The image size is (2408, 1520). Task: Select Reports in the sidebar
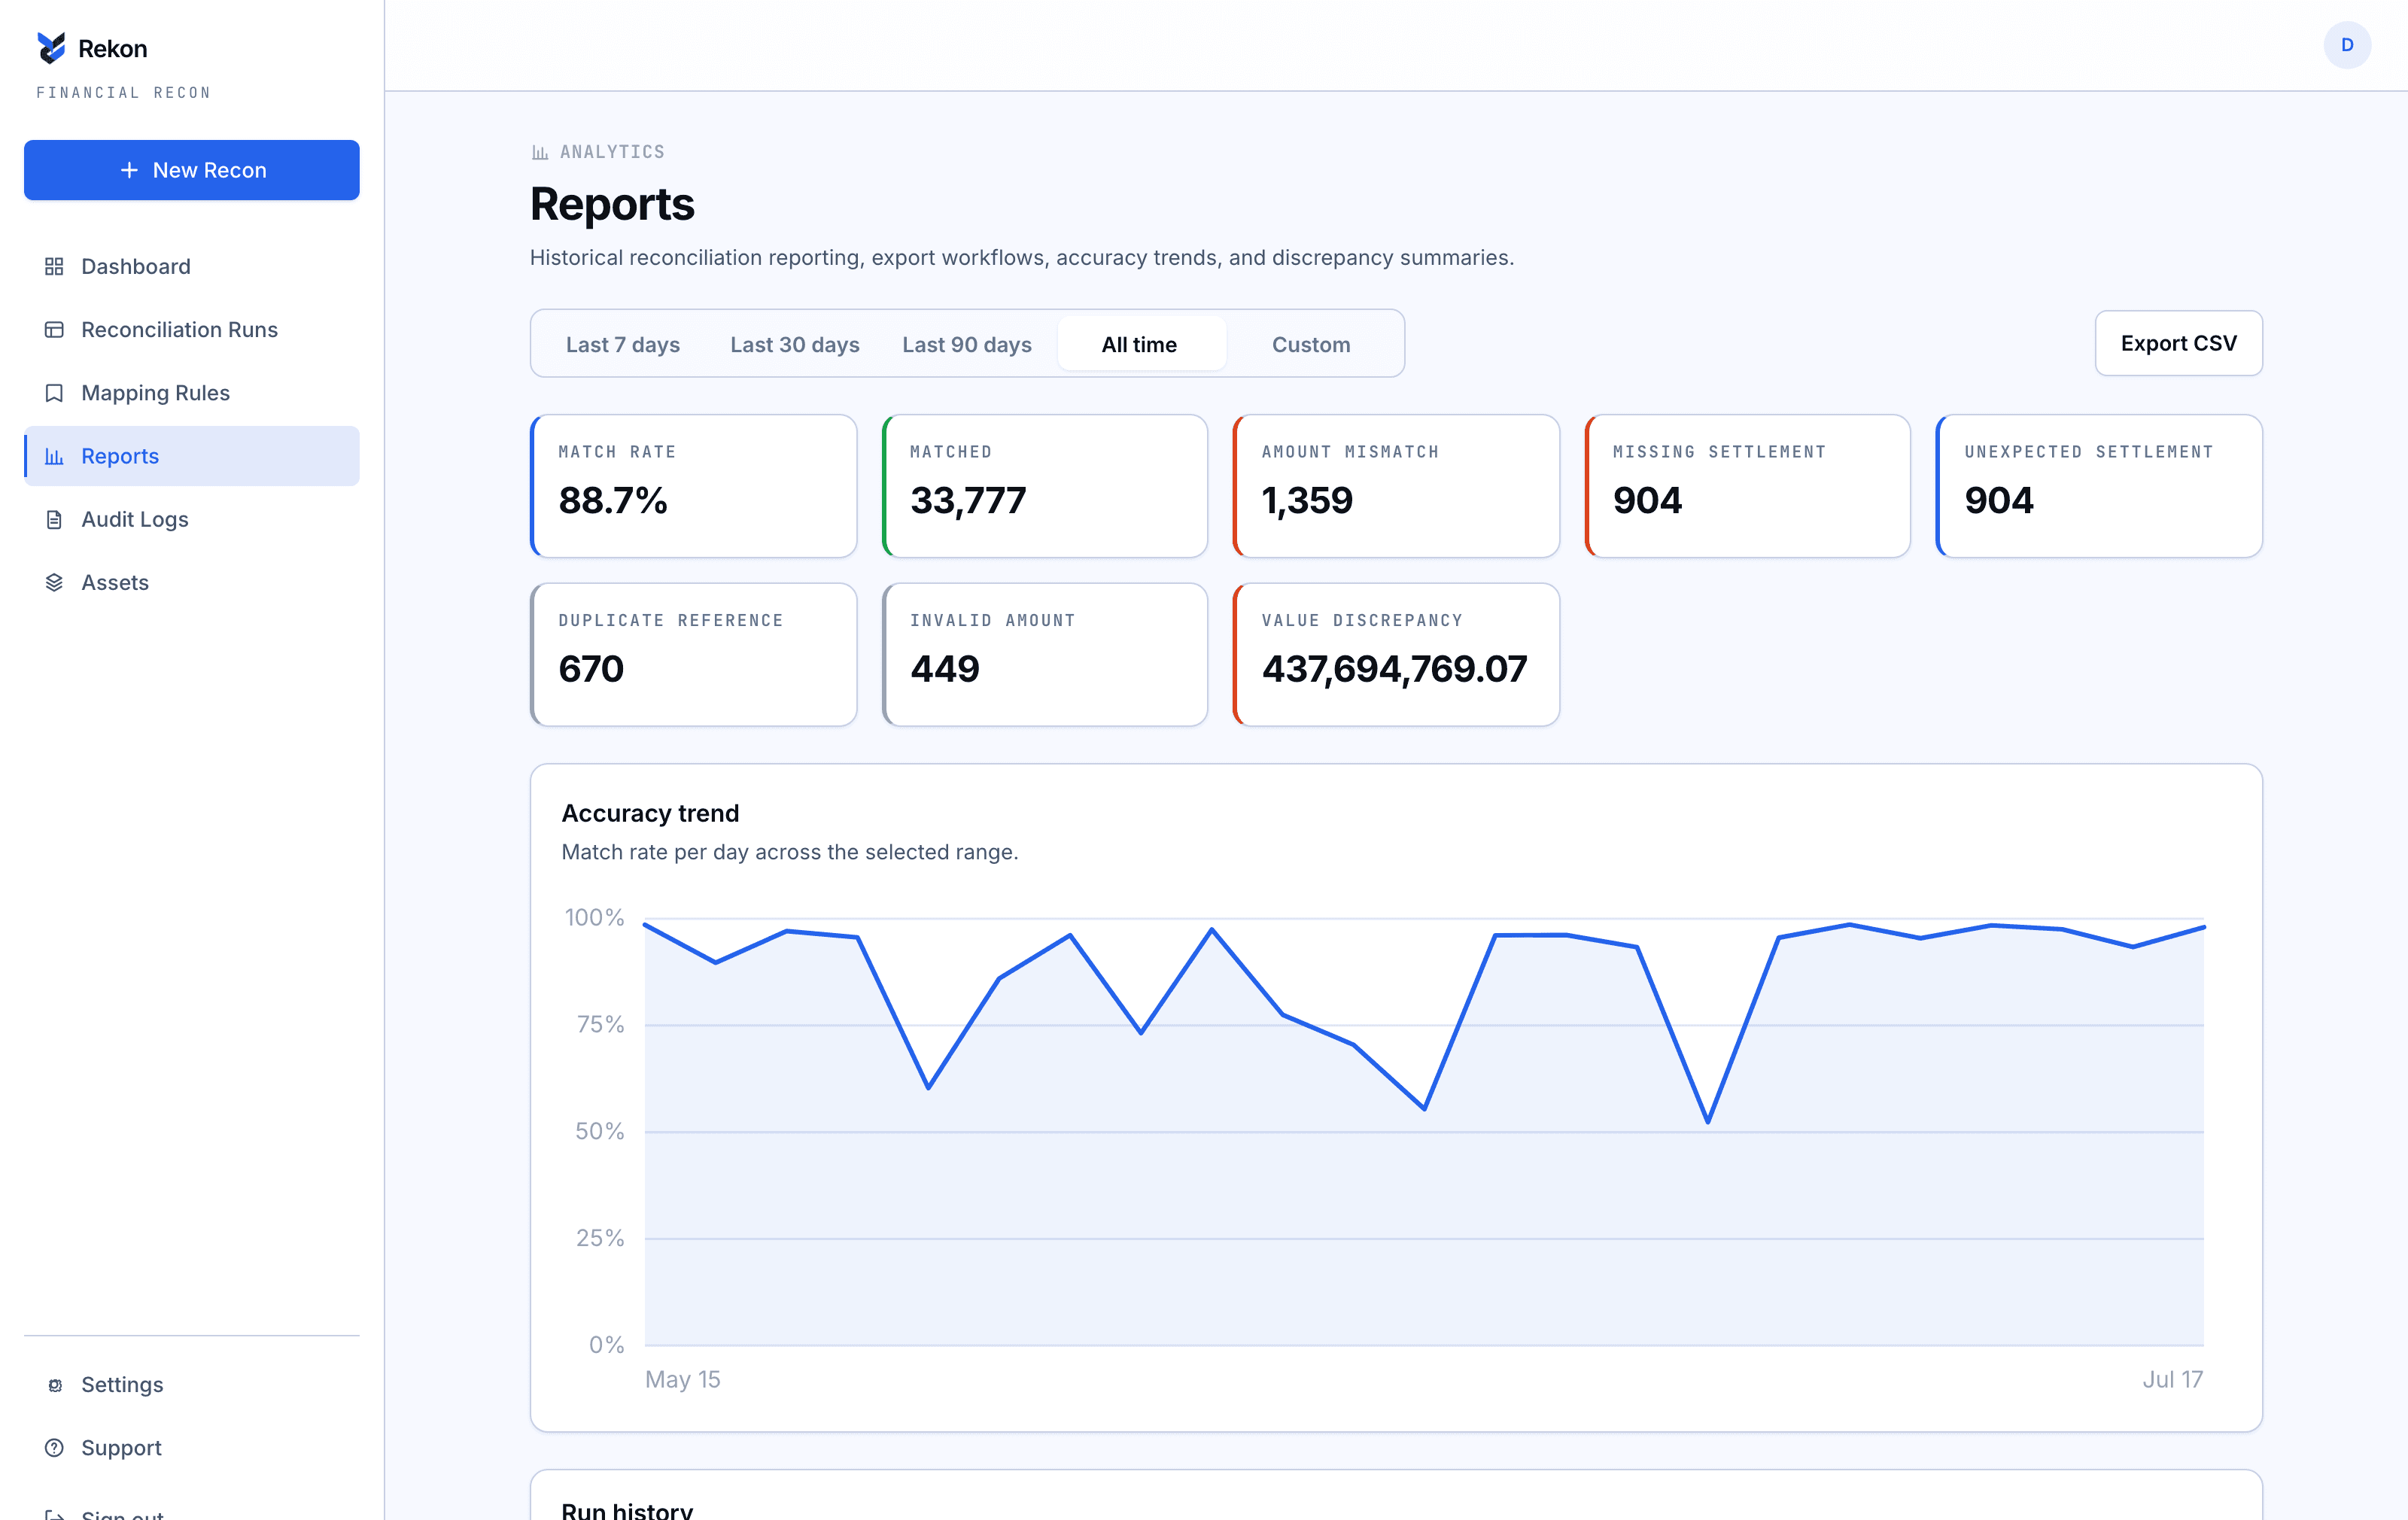pos(192,456)
